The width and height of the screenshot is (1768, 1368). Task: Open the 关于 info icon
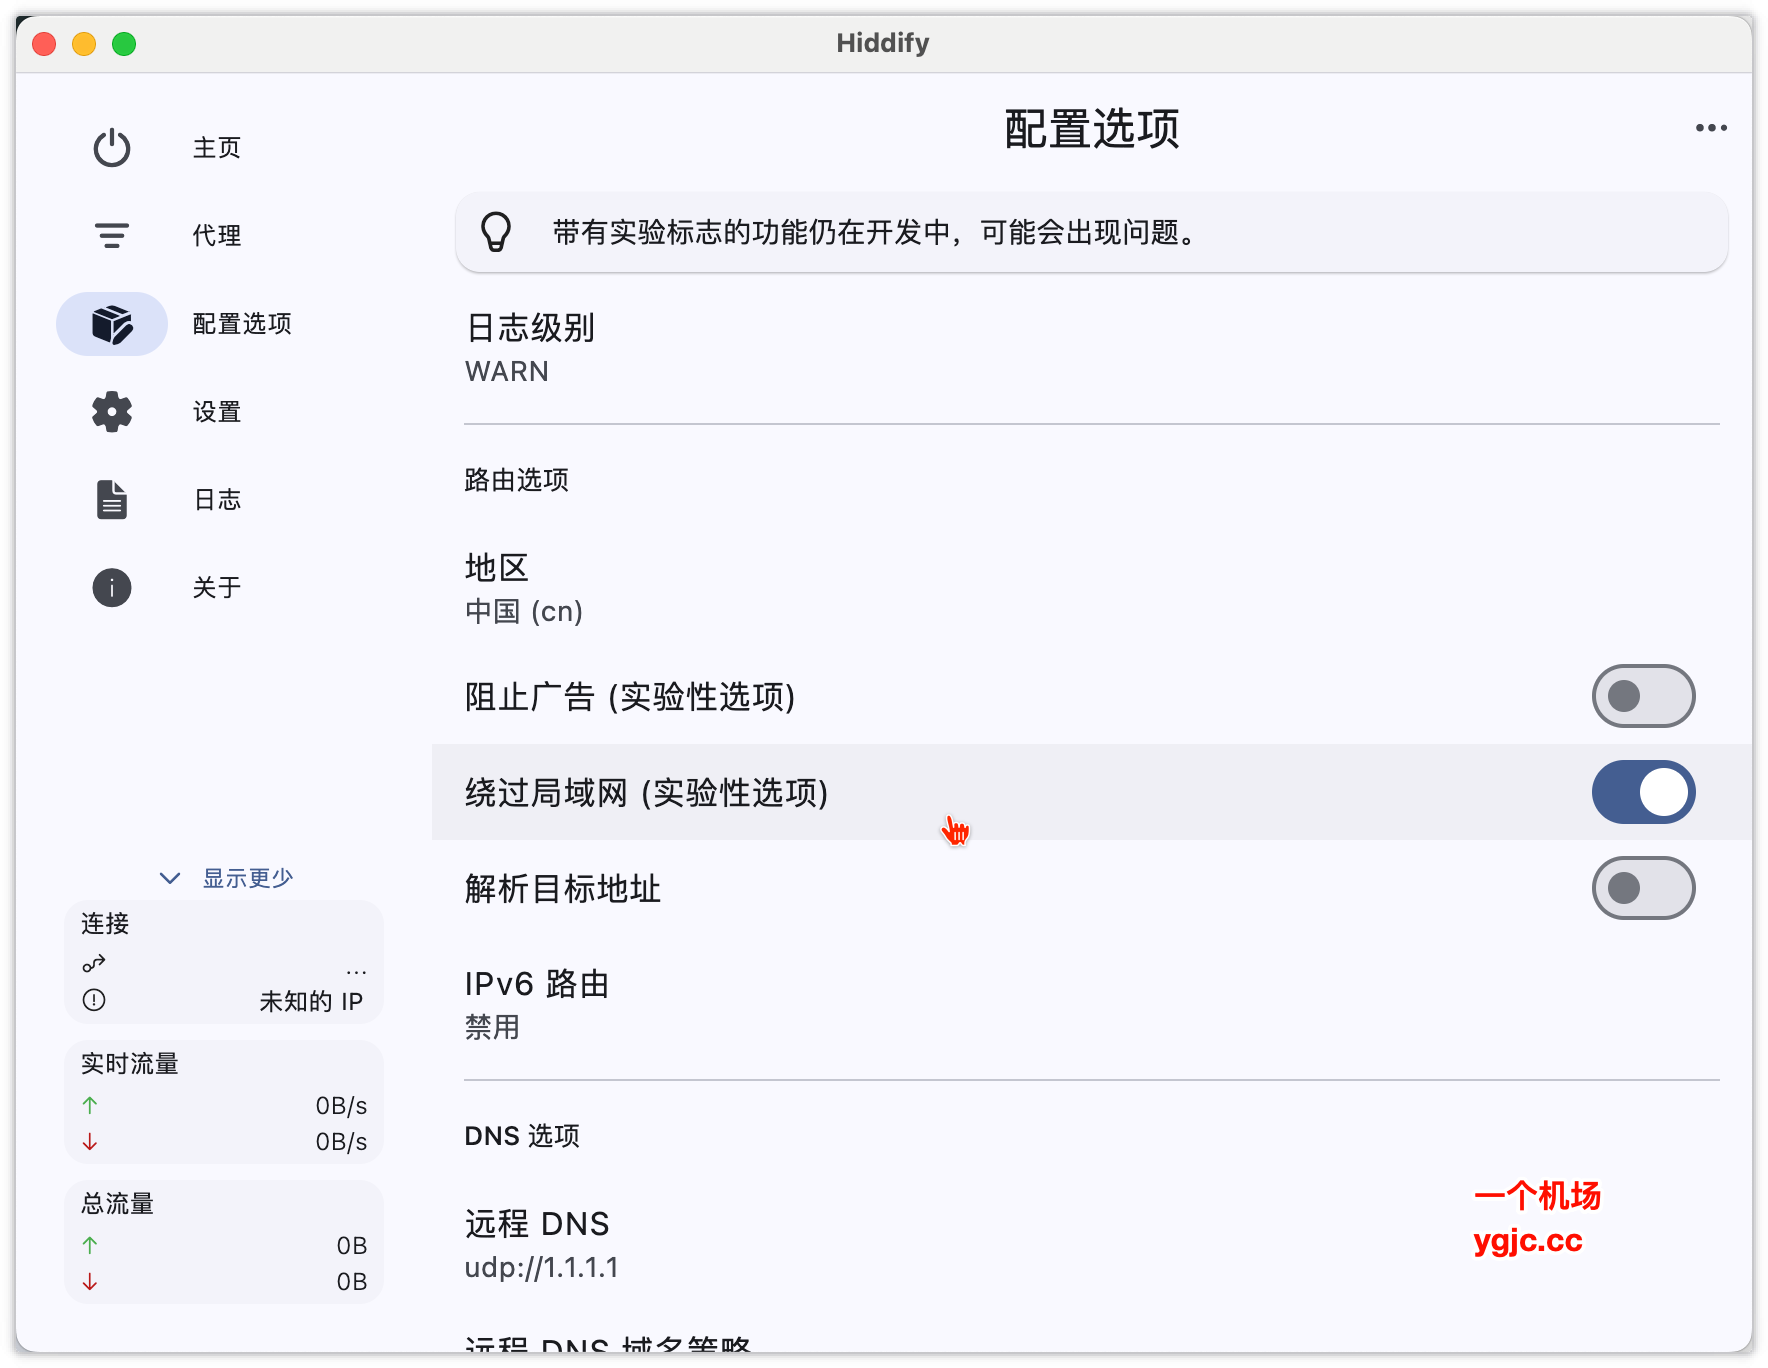click(x=111, y=587)
